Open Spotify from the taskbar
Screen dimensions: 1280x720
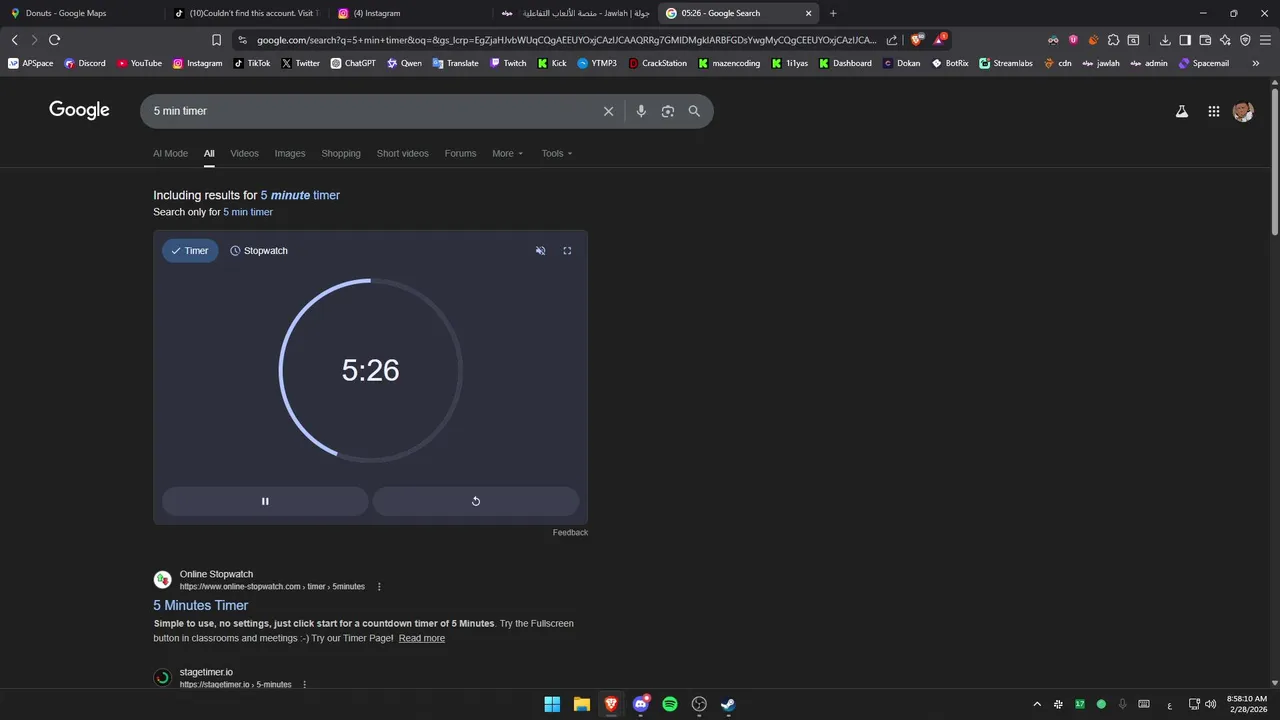click(x=670, y=704)
